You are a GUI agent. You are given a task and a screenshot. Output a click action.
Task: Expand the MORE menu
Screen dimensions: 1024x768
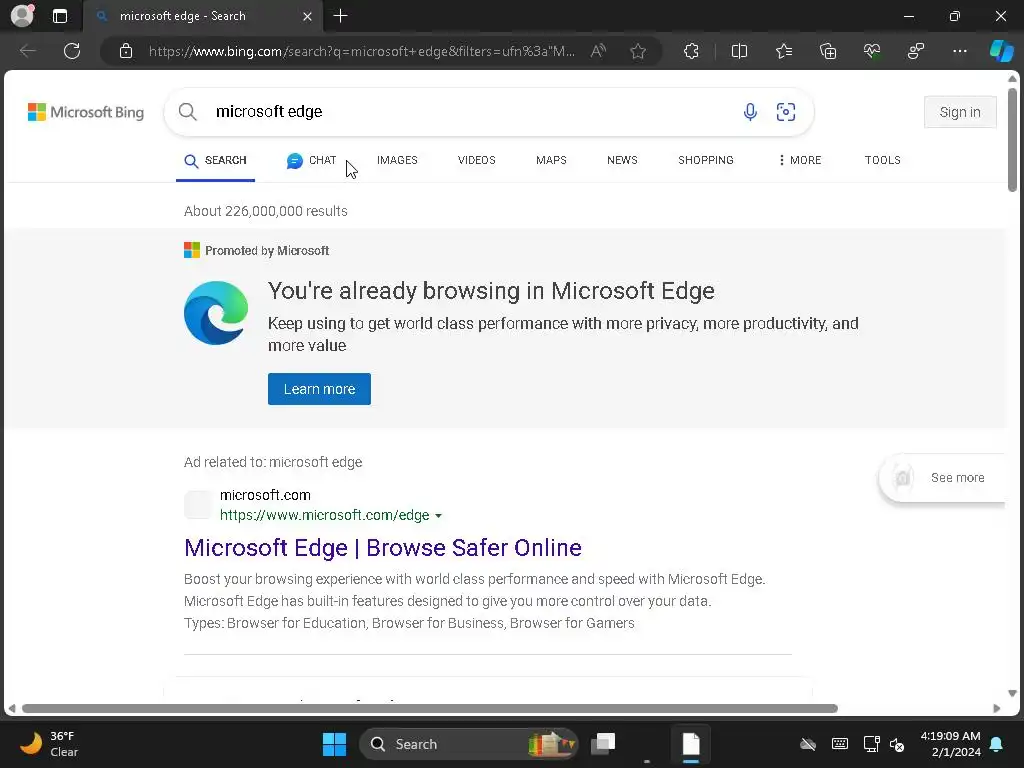coord(800,160)
